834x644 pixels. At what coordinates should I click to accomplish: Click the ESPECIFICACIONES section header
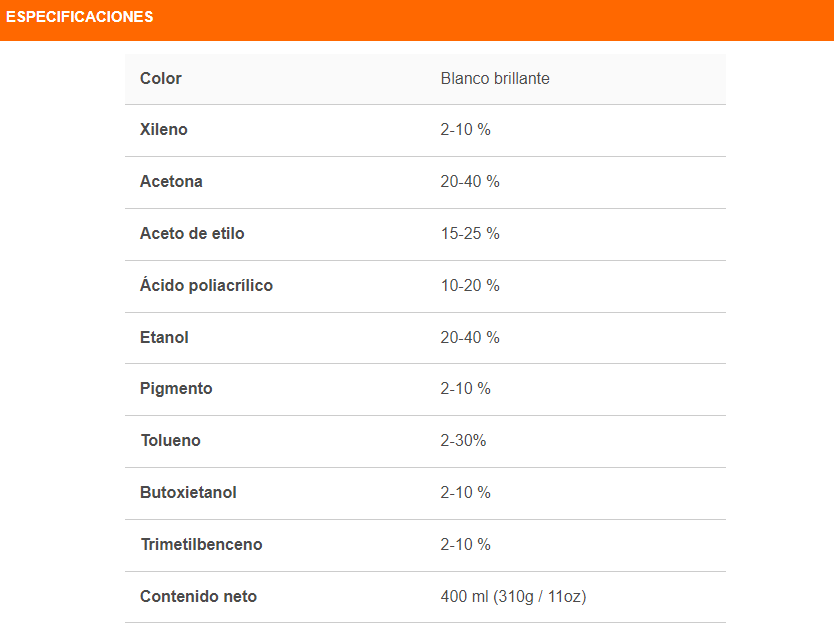click(80, 17)
